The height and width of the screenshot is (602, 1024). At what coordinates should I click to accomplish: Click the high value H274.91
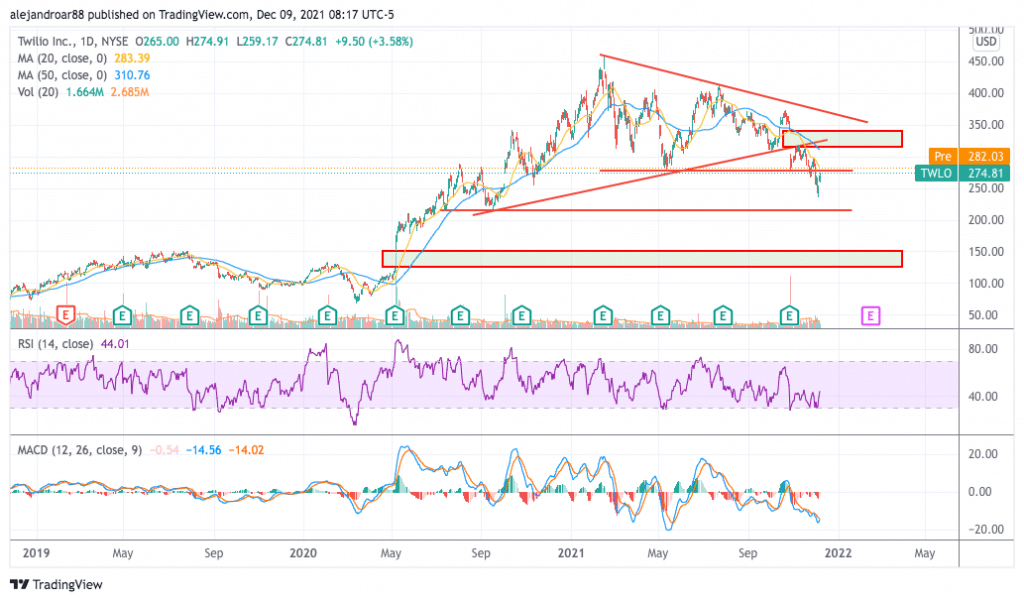pyautogui.click(x=208, y=41)
